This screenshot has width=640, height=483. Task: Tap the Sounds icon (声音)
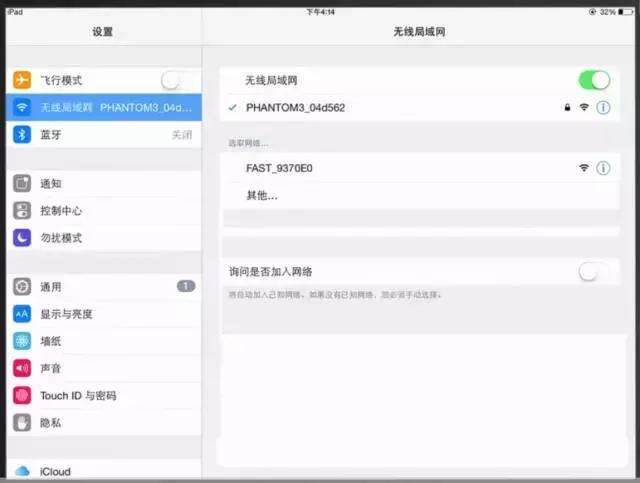click(x=22, y=368)
